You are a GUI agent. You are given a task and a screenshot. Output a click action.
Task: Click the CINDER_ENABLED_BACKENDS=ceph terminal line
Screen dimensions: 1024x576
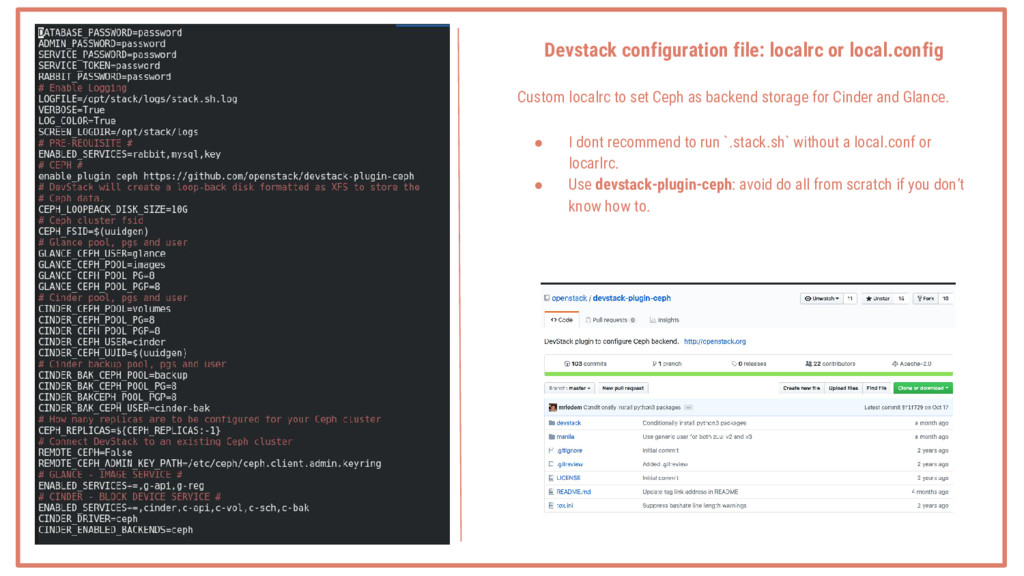click(116, 530)
